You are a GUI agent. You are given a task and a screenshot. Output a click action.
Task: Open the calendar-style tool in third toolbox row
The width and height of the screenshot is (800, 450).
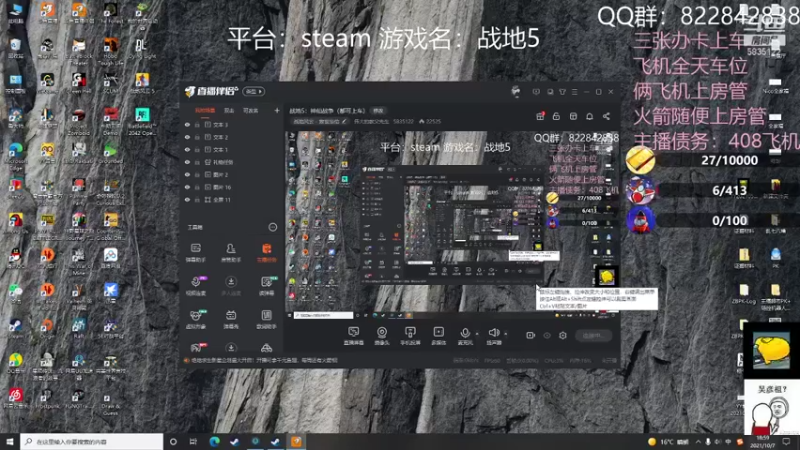click(231, 318)
